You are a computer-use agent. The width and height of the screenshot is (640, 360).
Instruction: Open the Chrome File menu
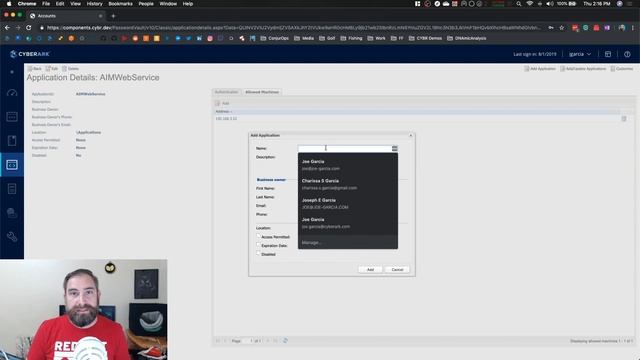[x=46, y=4]
